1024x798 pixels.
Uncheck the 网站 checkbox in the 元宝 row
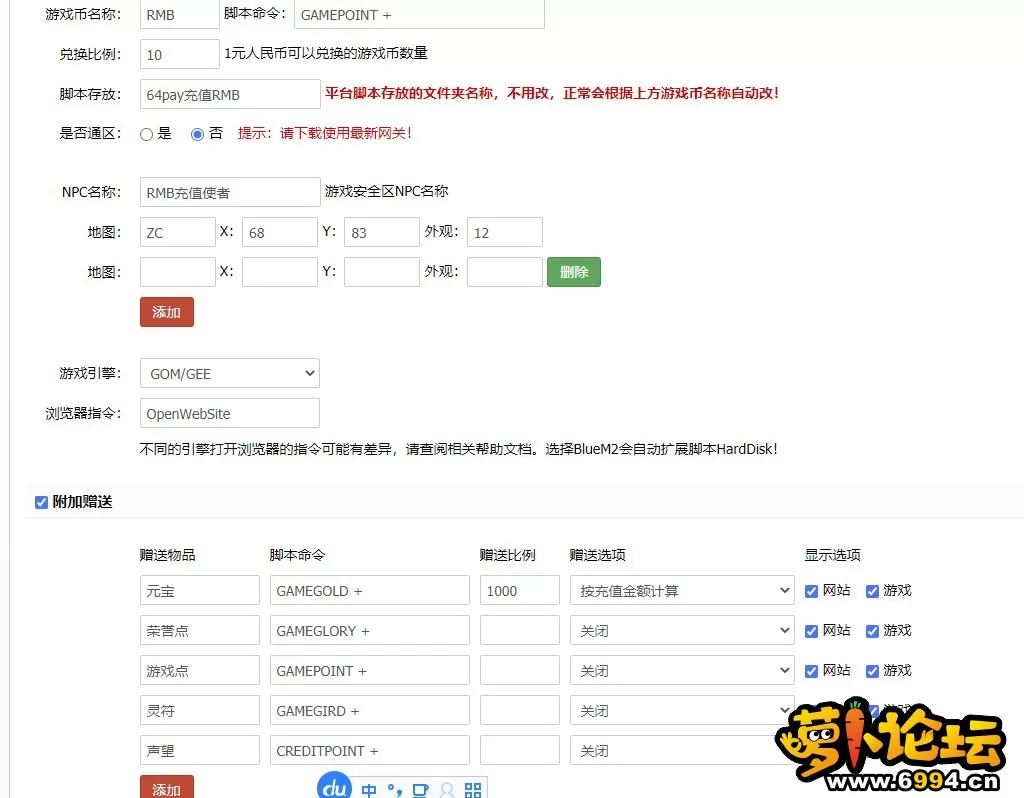click(810, 590)
